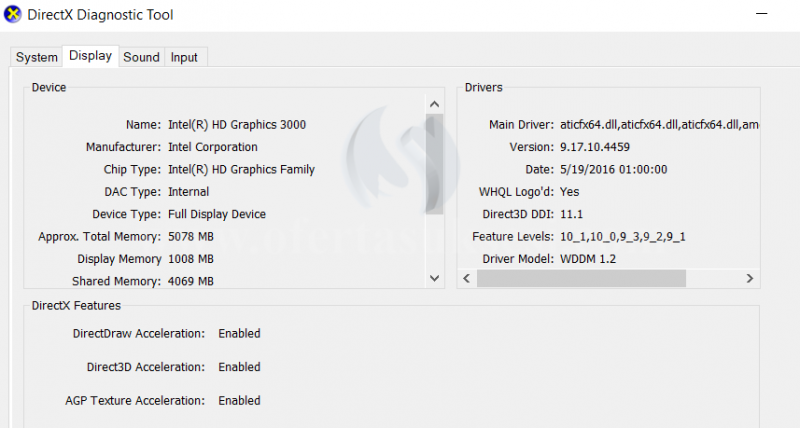This screenshot has width=800, height=428.
Task: Click the DAC Type value 'Internal'
Action: [189, 192]
